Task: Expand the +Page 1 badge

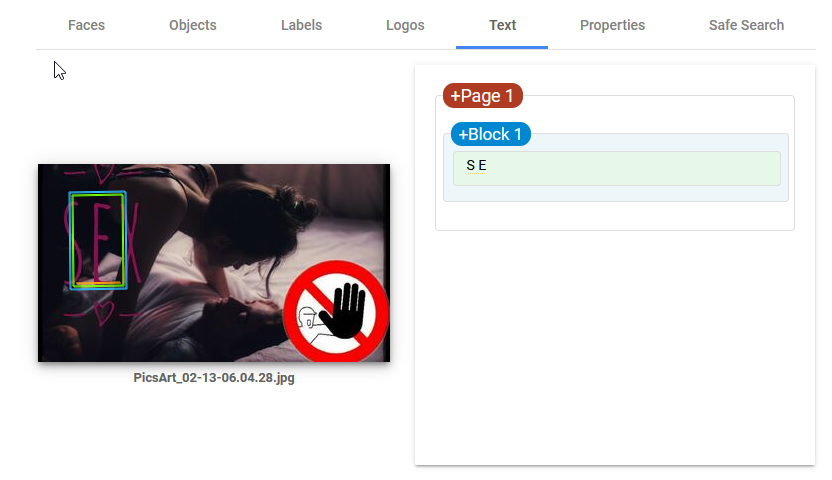Action: click(483, 95)
